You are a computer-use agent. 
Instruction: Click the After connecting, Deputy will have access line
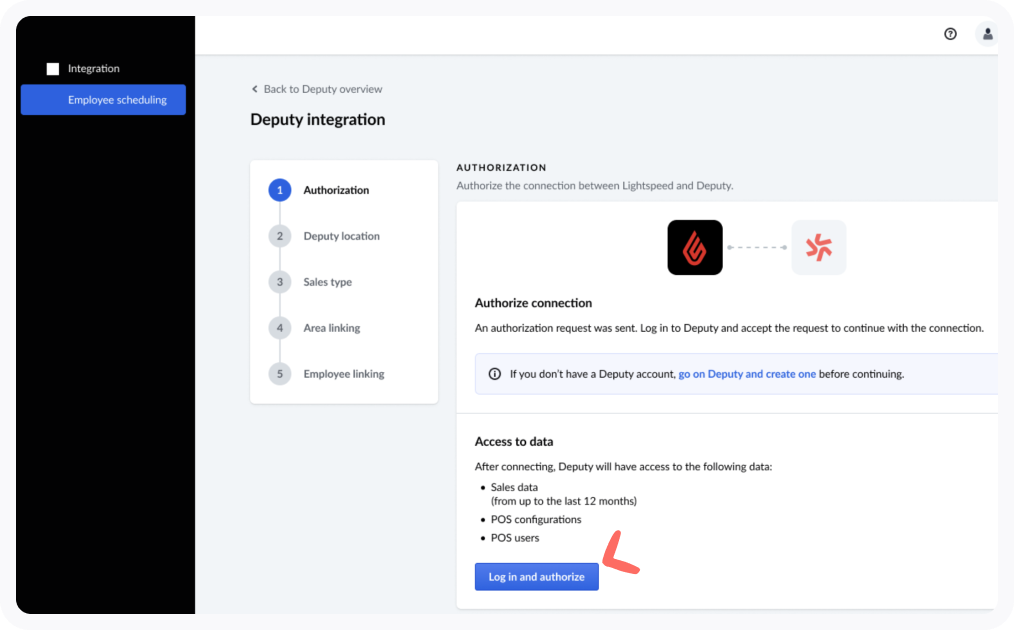[x=623, y=467]
